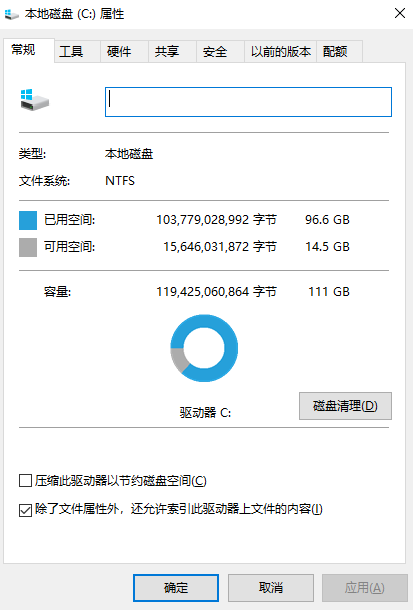The width and height of the screenshot is (413, 610).
Task: Click the 103,779,028,992 字节 value
Action: 216,220
